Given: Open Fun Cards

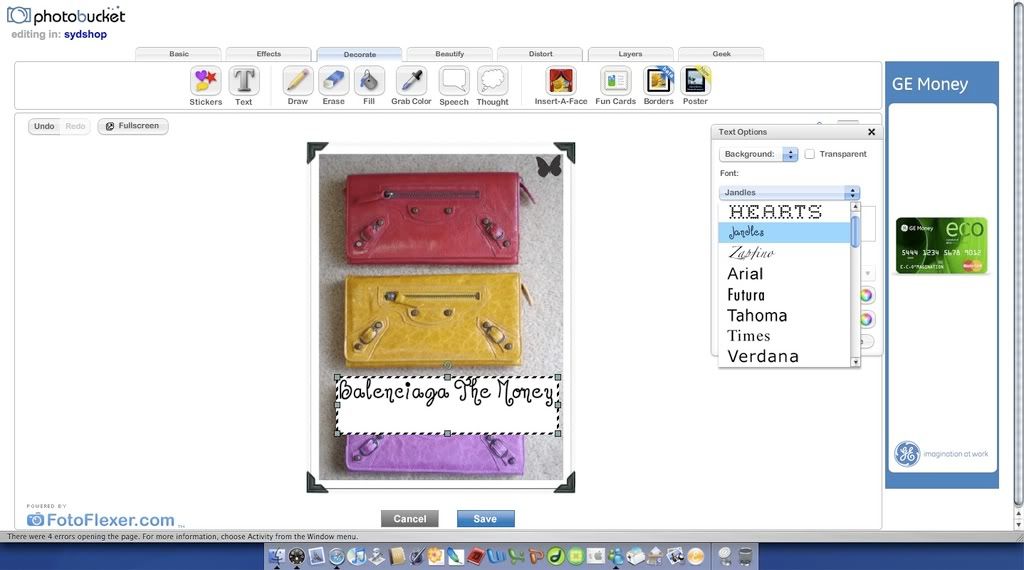Looking at the screenshot, I should click(x=615, y=86).
